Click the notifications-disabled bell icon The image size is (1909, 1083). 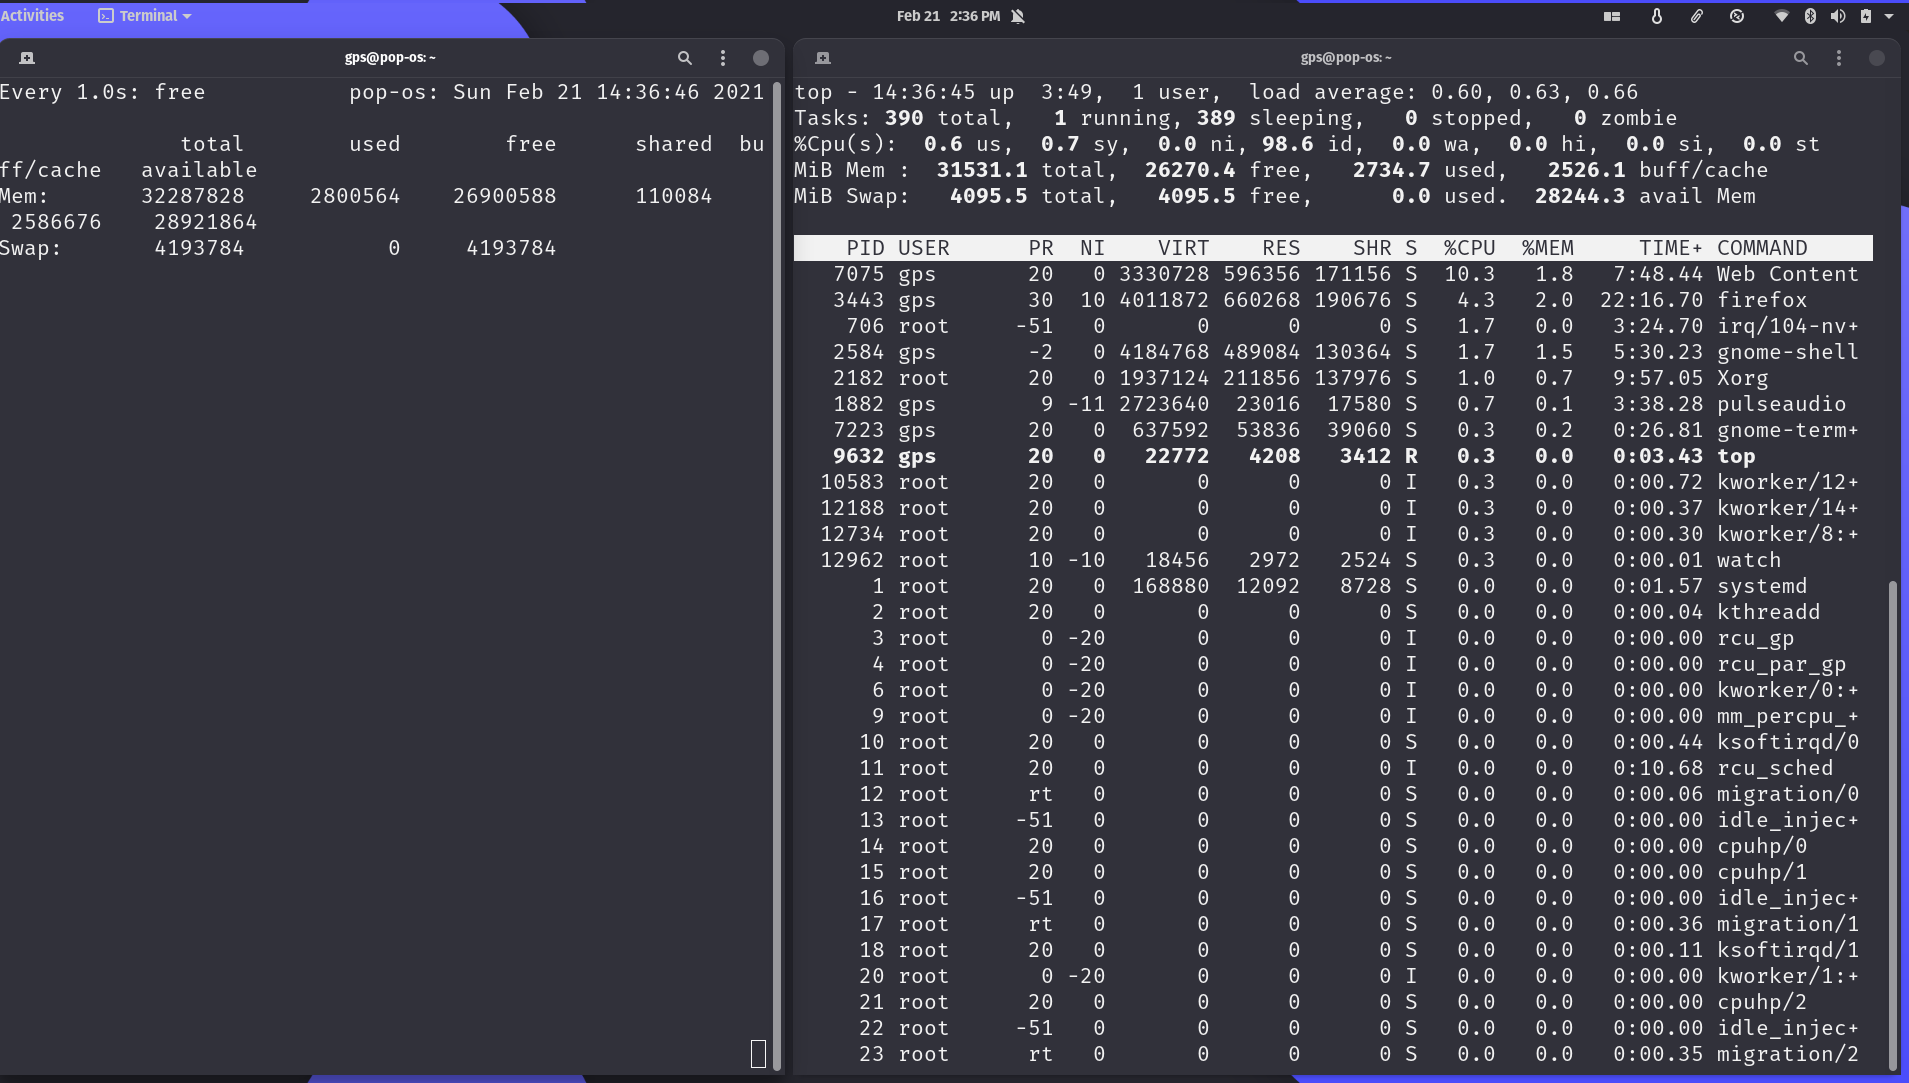pyautogui.click(x=1018, y=16)
